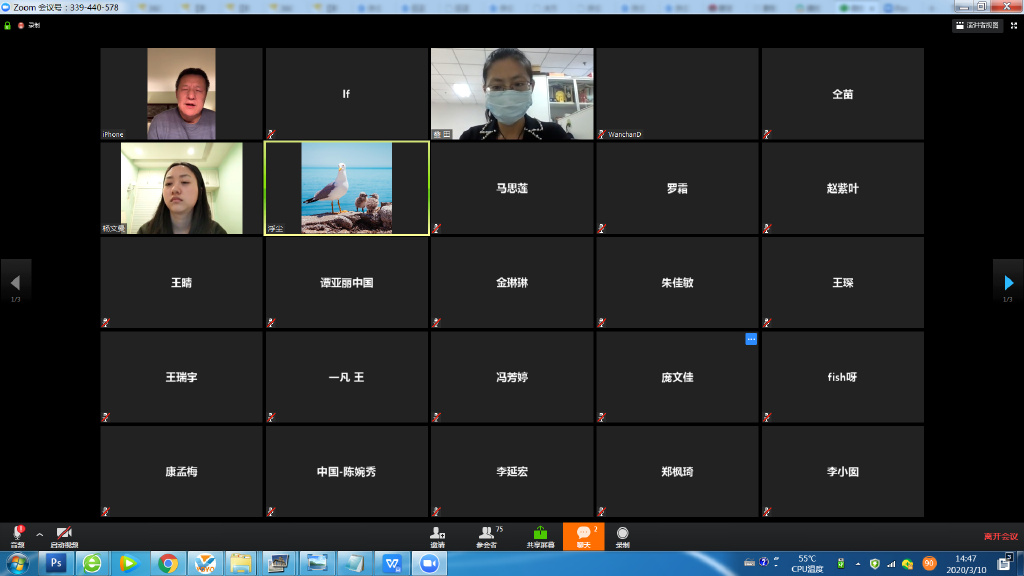The image size is (1024, 576).
Task: Click the microphone mute/unmute icon
Action: pos(17,534)
